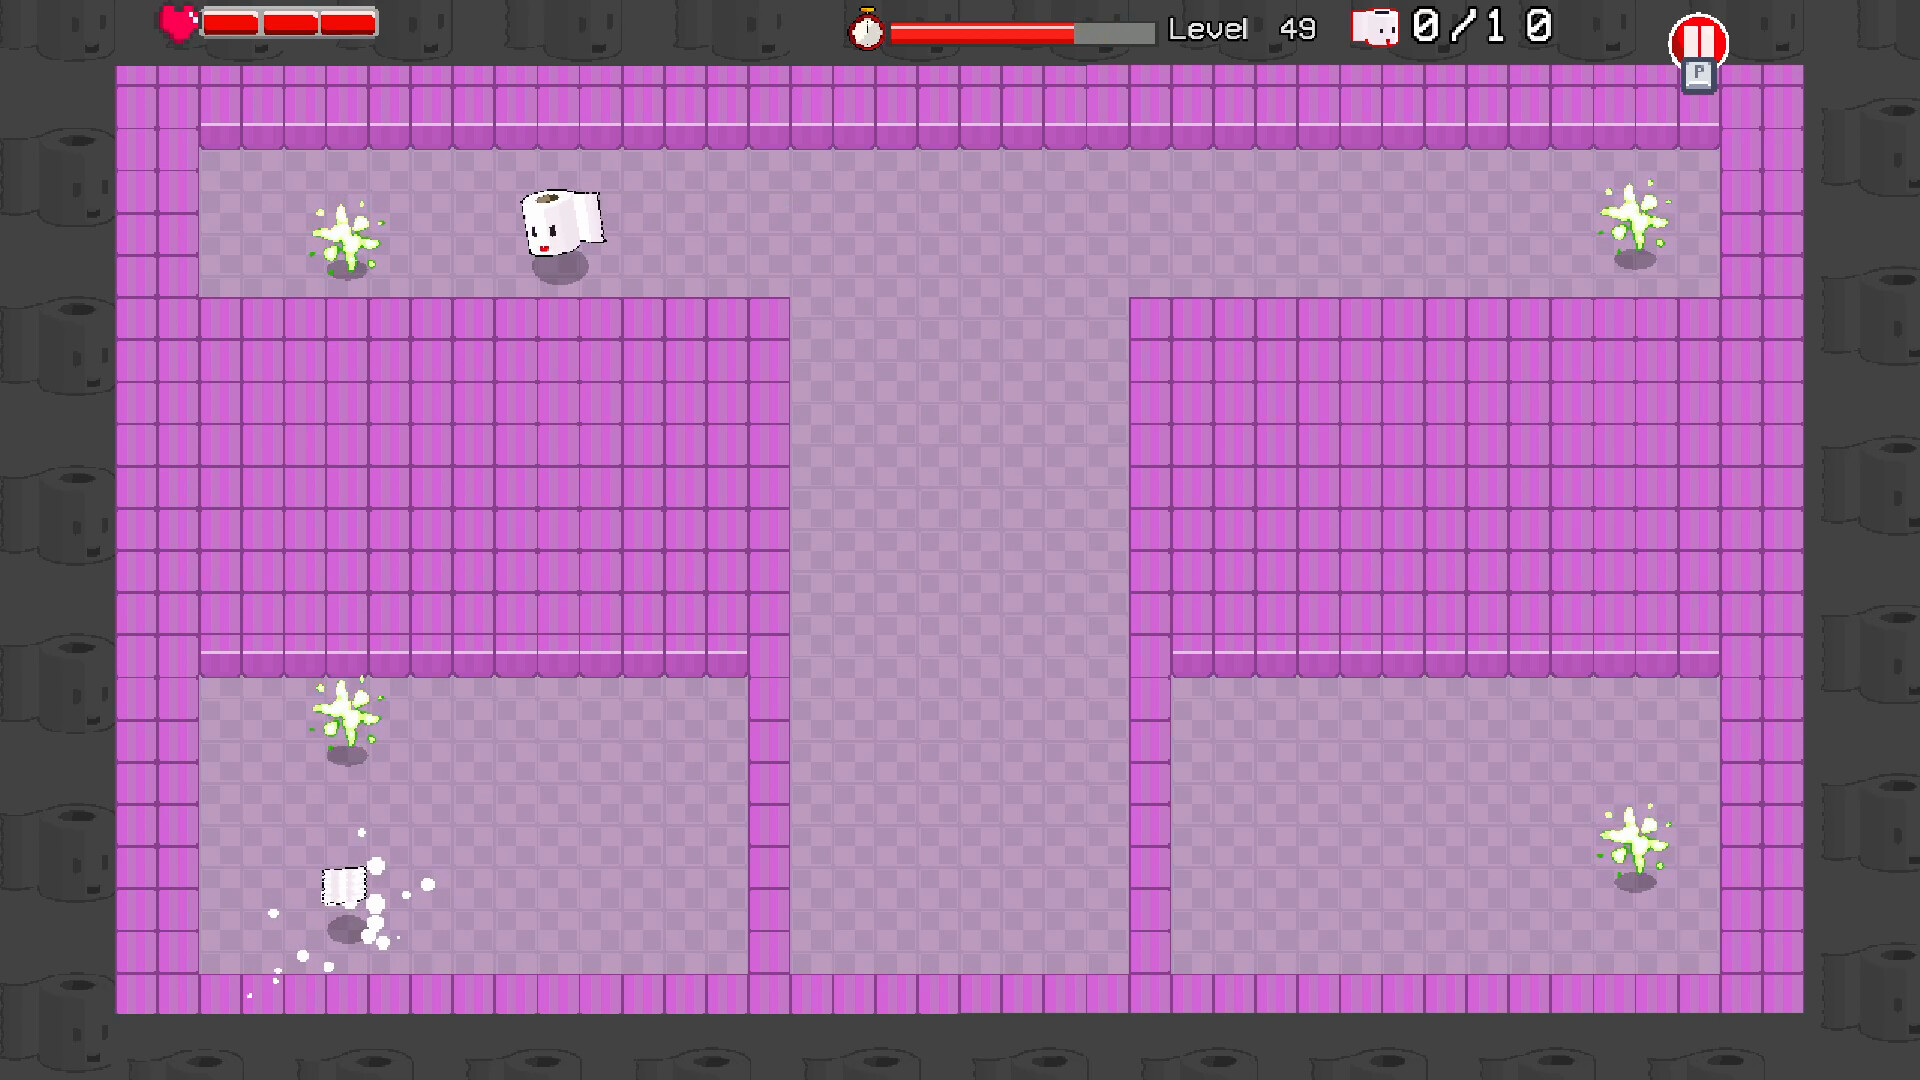Screen dimensions: 1920x1080
Task: Click the Level label text
Action: coord(1207,29)
